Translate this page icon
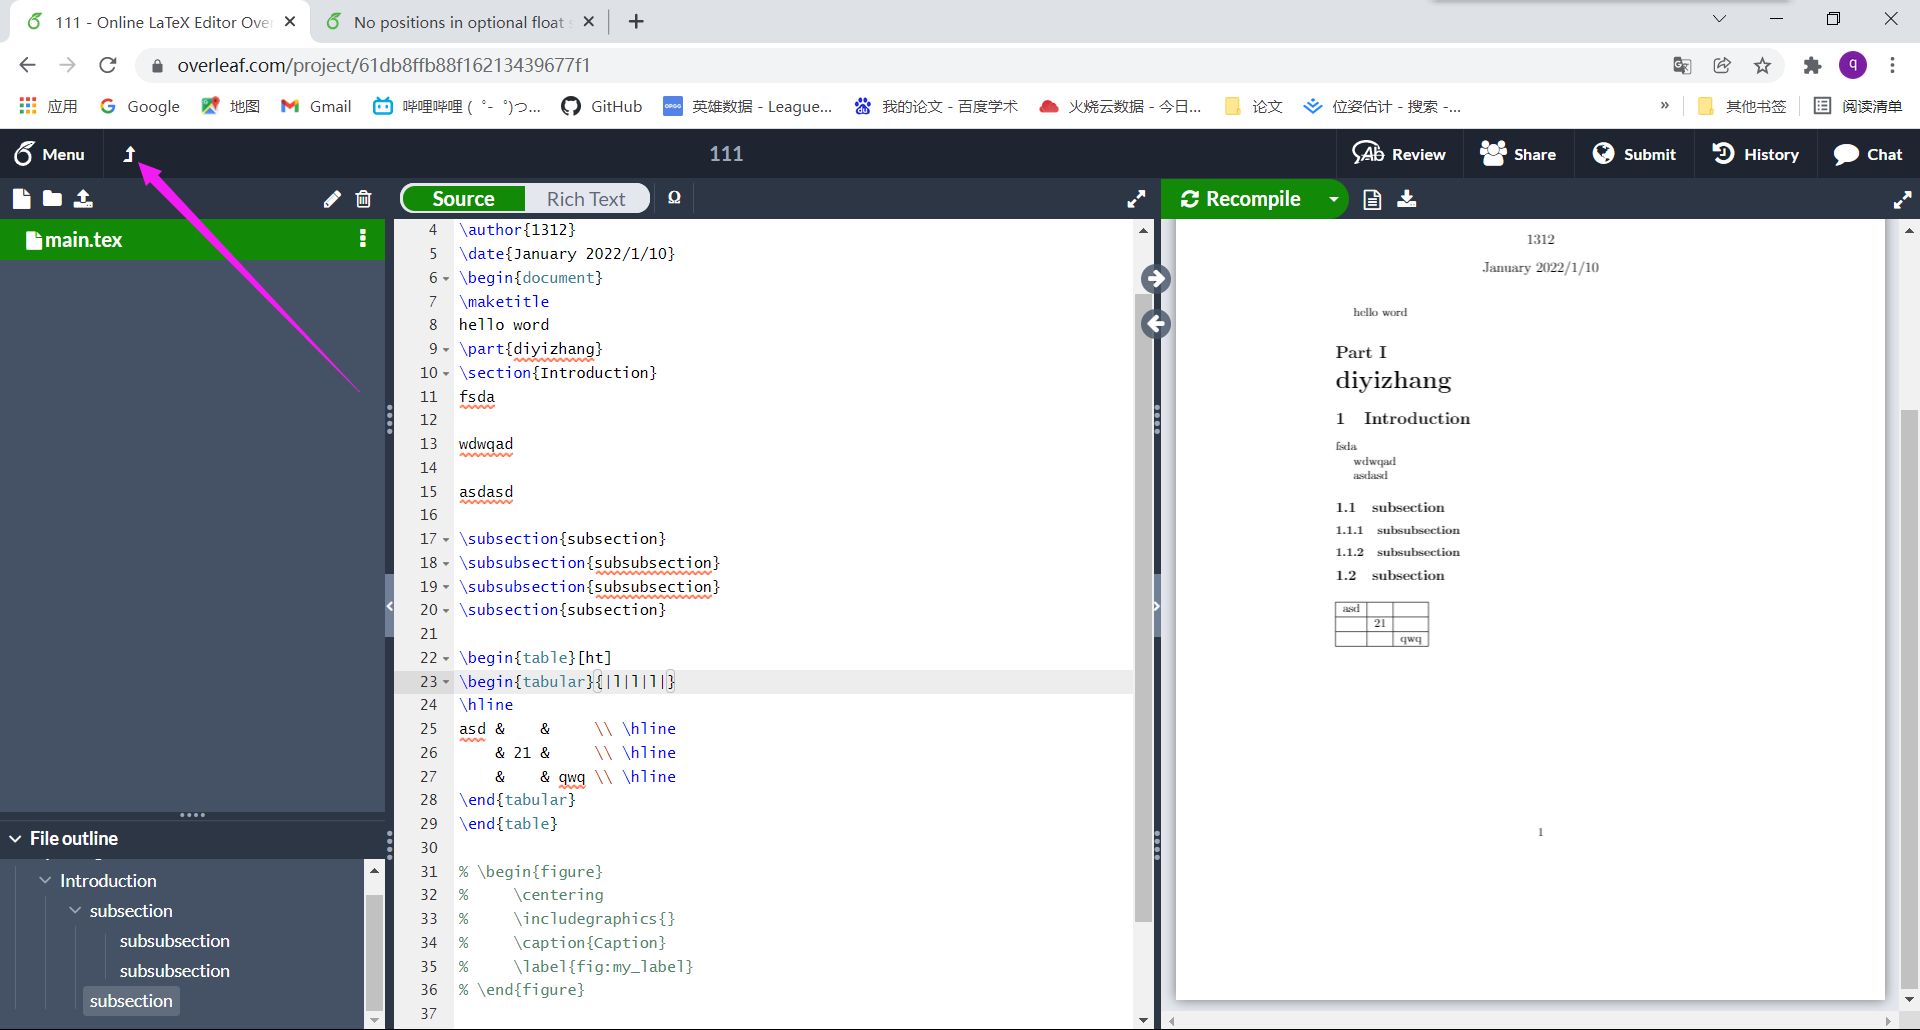The image size is (1920, 1030). coord(1682,65)
